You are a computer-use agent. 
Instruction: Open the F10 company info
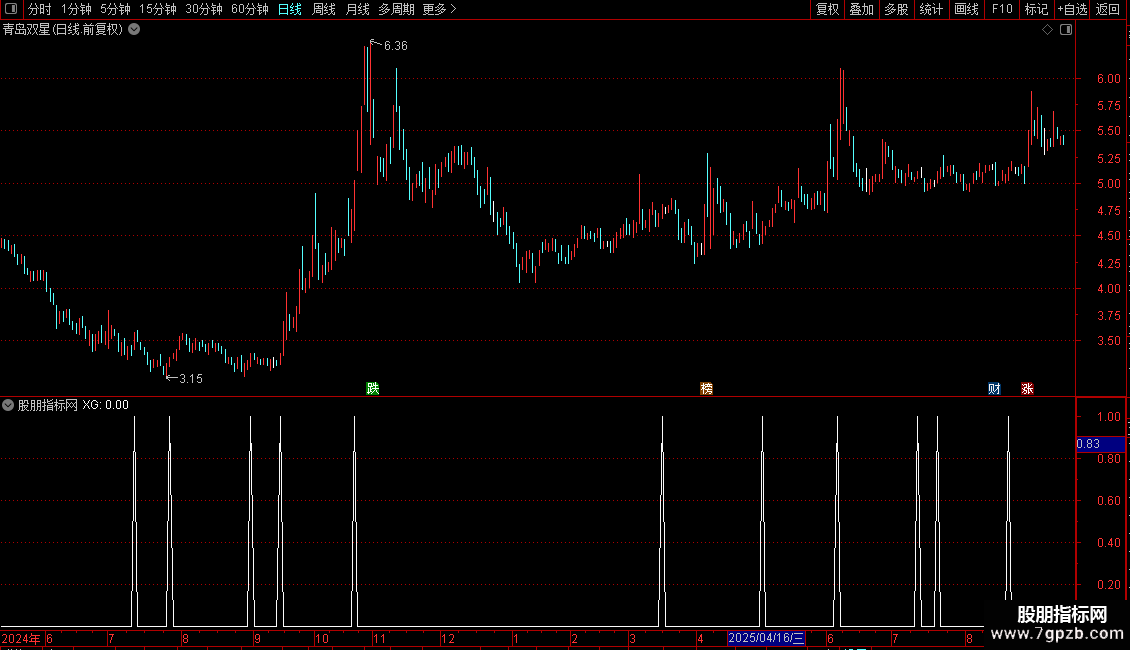point(1002,9)
